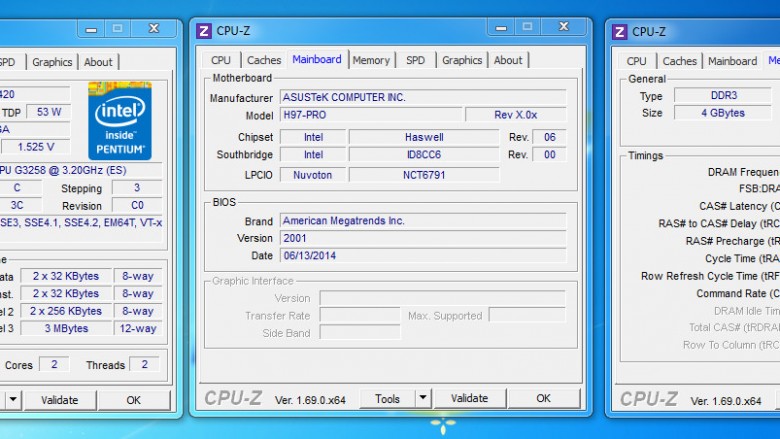The height and width of the screenshot is (439, 780).
Task: Click the Stepping value 3
Action: point(136,187)
